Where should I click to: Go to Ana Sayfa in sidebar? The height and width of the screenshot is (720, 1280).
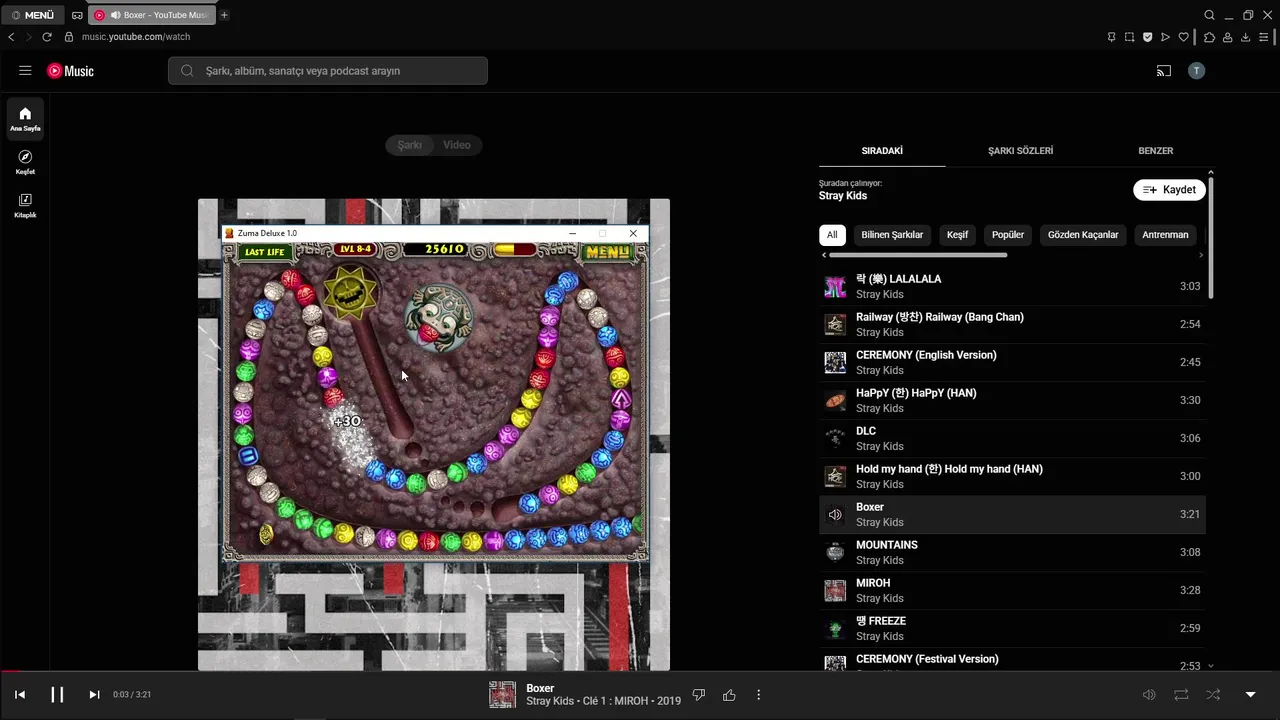pos(25,118)
